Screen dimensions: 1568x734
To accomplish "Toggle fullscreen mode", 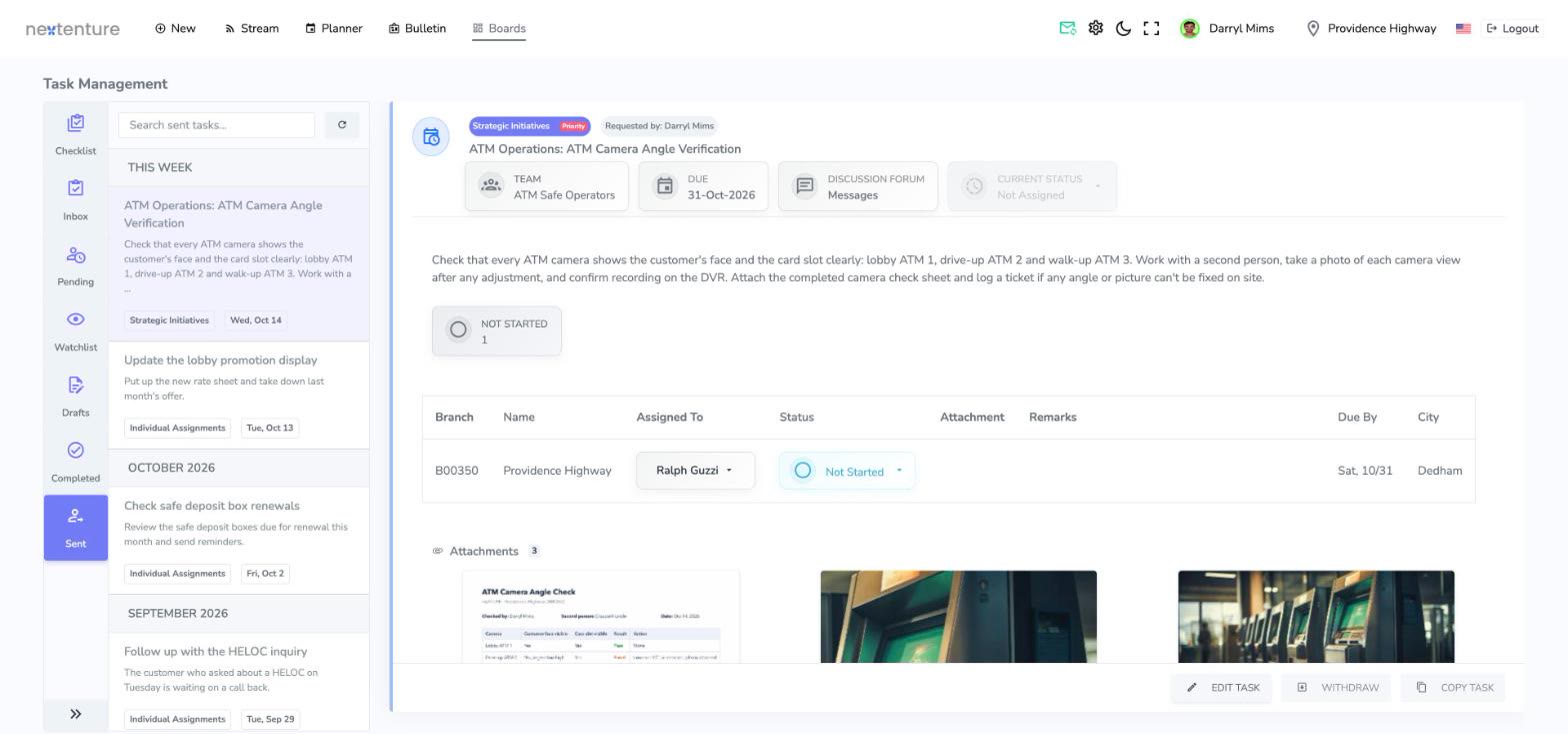I will point(1151,28).
